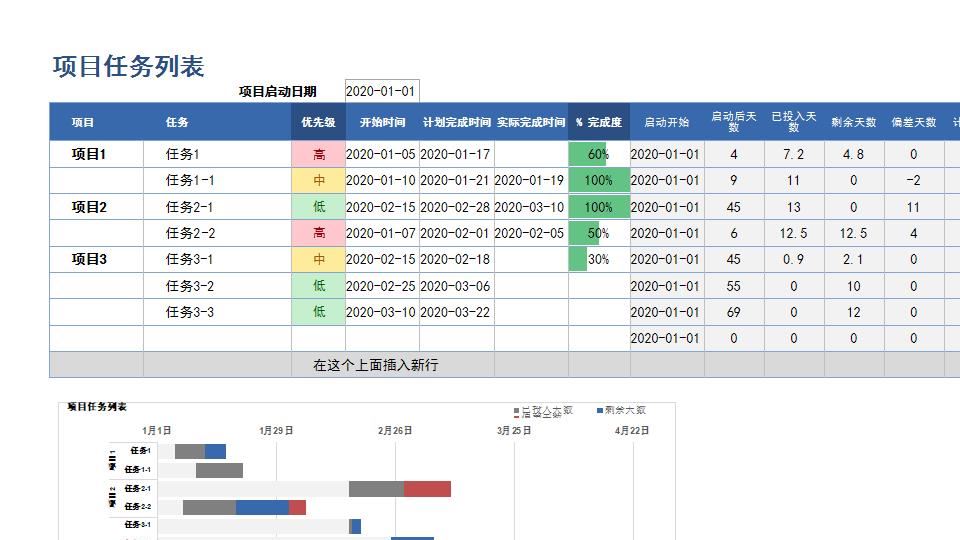Select the gray bar of 任务1-1 in chart

219,470
